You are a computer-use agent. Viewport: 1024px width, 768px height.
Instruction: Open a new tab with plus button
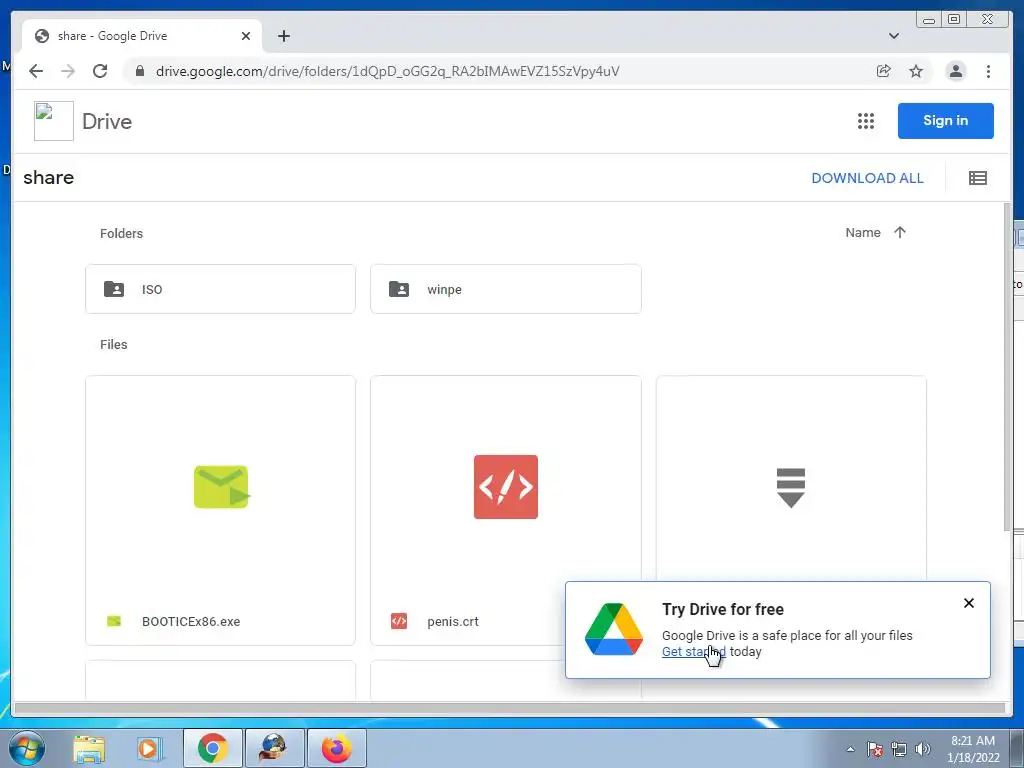click(283, 36)
